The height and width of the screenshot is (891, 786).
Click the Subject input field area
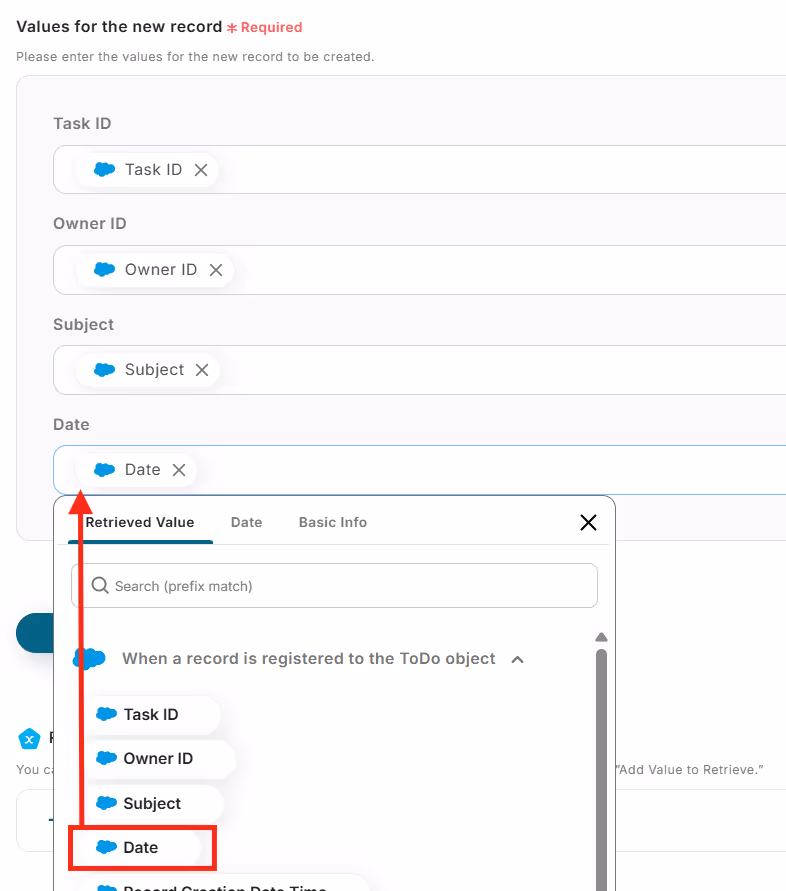point(419,370)
